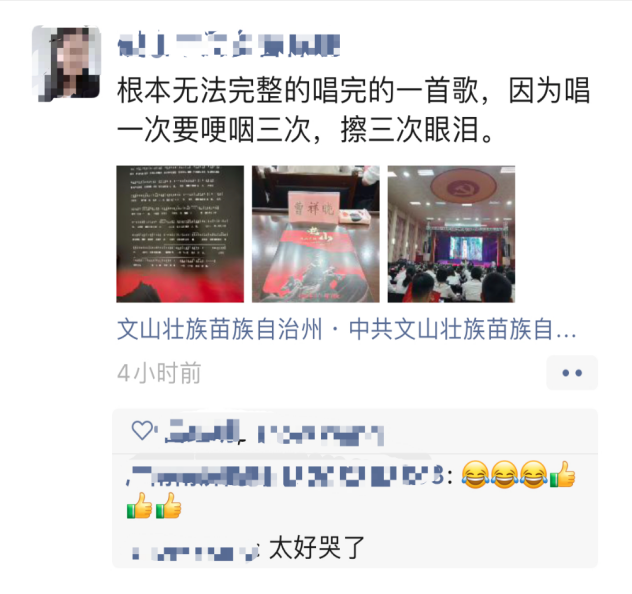
Task: Tap the thumbs-up emoji after the laughing faces
Action: click(x=562, y=474)
